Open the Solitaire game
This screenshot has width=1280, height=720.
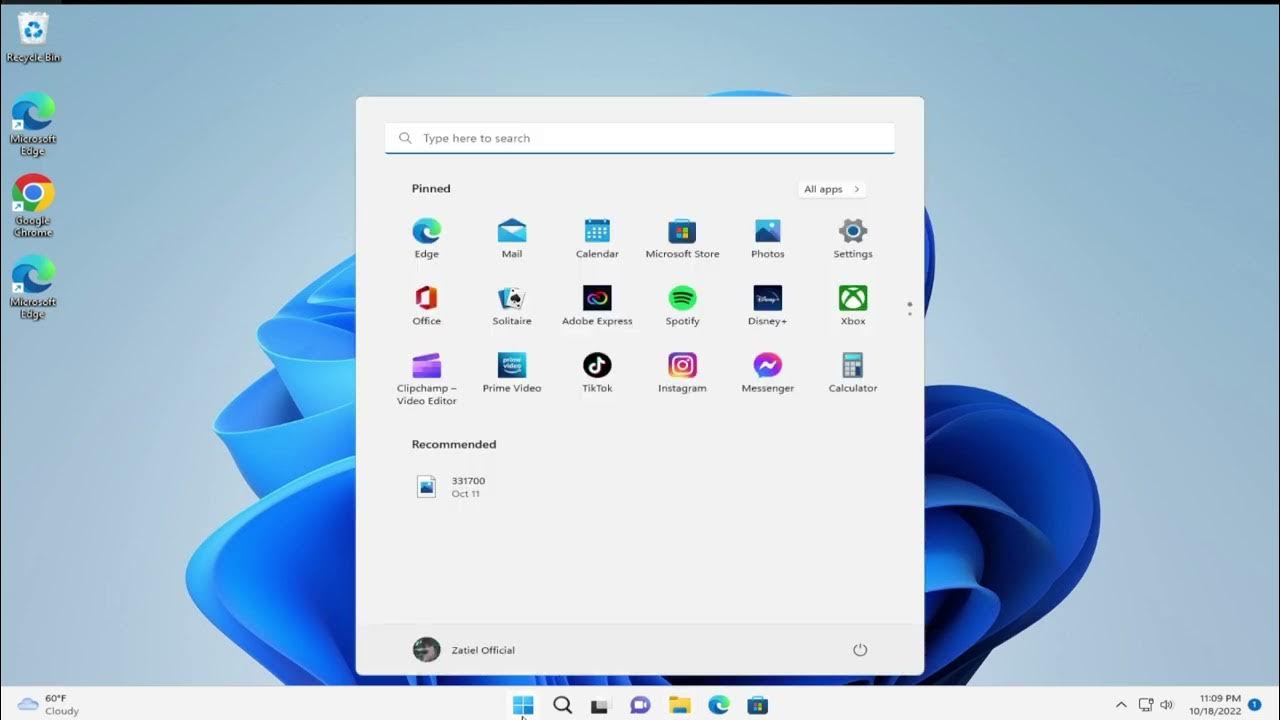pos(512,306)
